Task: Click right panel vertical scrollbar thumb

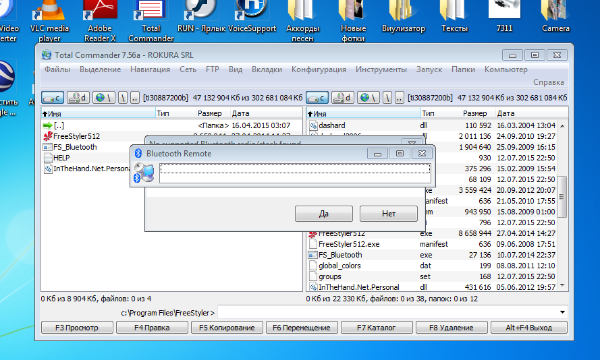Action: tap(562, 197)
